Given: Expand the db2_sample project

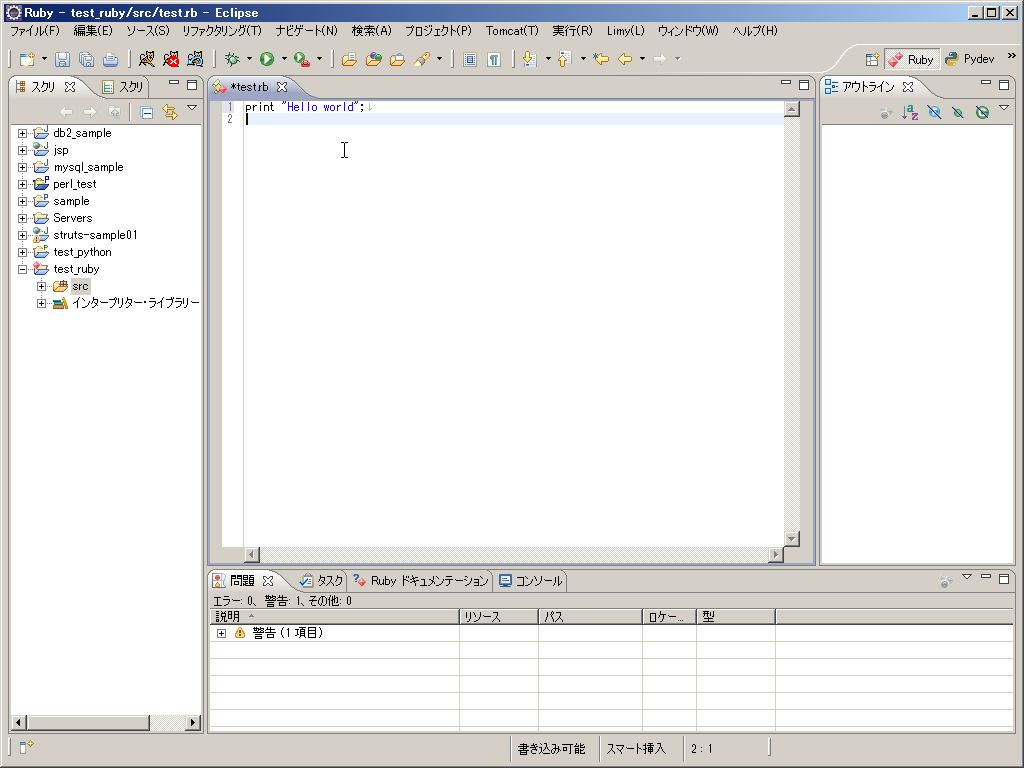Looking at the screenshot, I should 22,133.
